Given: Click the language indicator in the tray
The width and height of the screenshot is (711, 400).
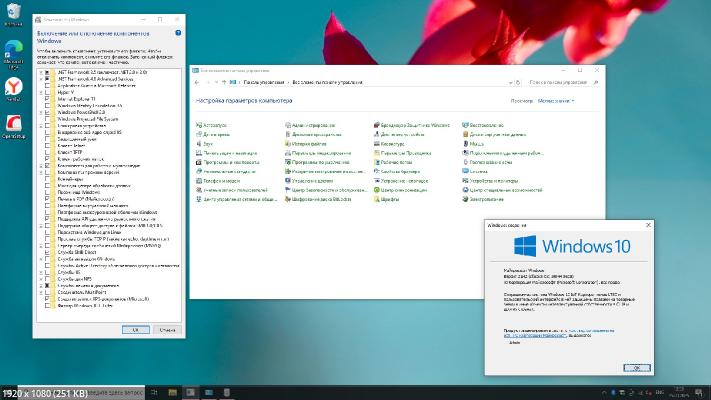Looking at the screenshot, I should pyautogui.click(x=660, y=393).
